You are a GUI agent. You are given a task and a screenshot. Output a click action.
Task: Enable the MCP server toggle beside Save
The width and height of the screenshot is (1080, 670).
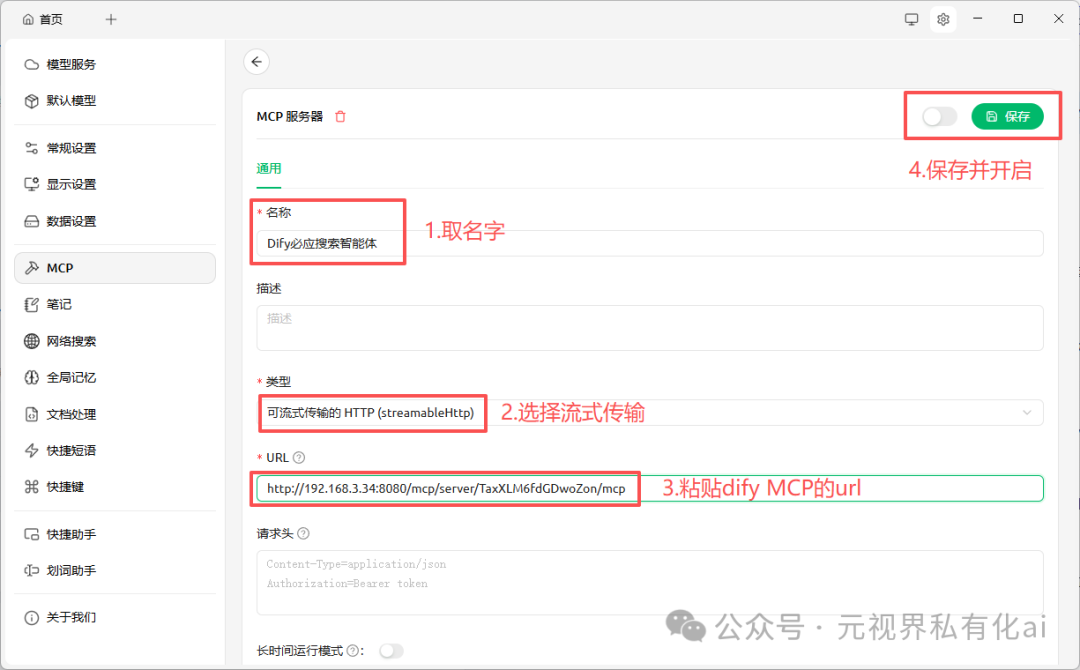point(939,116)
